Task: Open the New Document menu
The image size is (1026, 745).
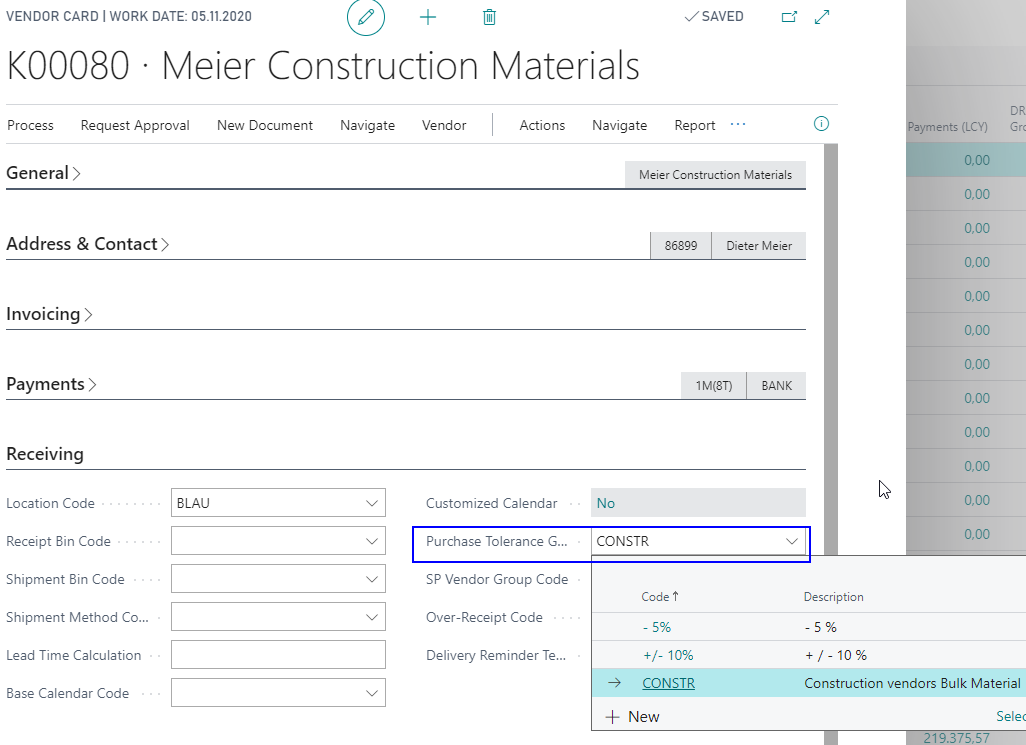Action: pos(265,125)
